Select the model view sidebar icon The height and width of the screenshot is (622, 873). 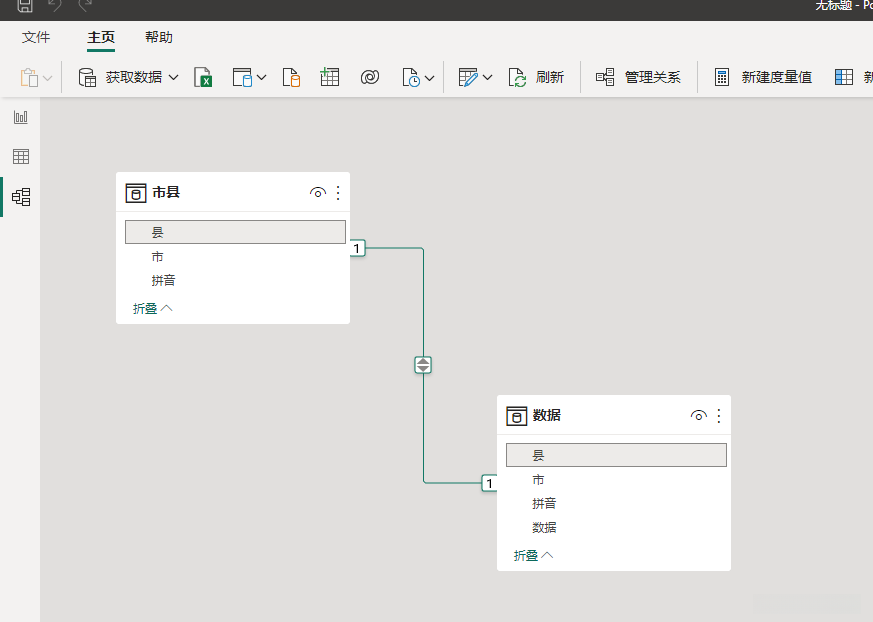point(21,197)
